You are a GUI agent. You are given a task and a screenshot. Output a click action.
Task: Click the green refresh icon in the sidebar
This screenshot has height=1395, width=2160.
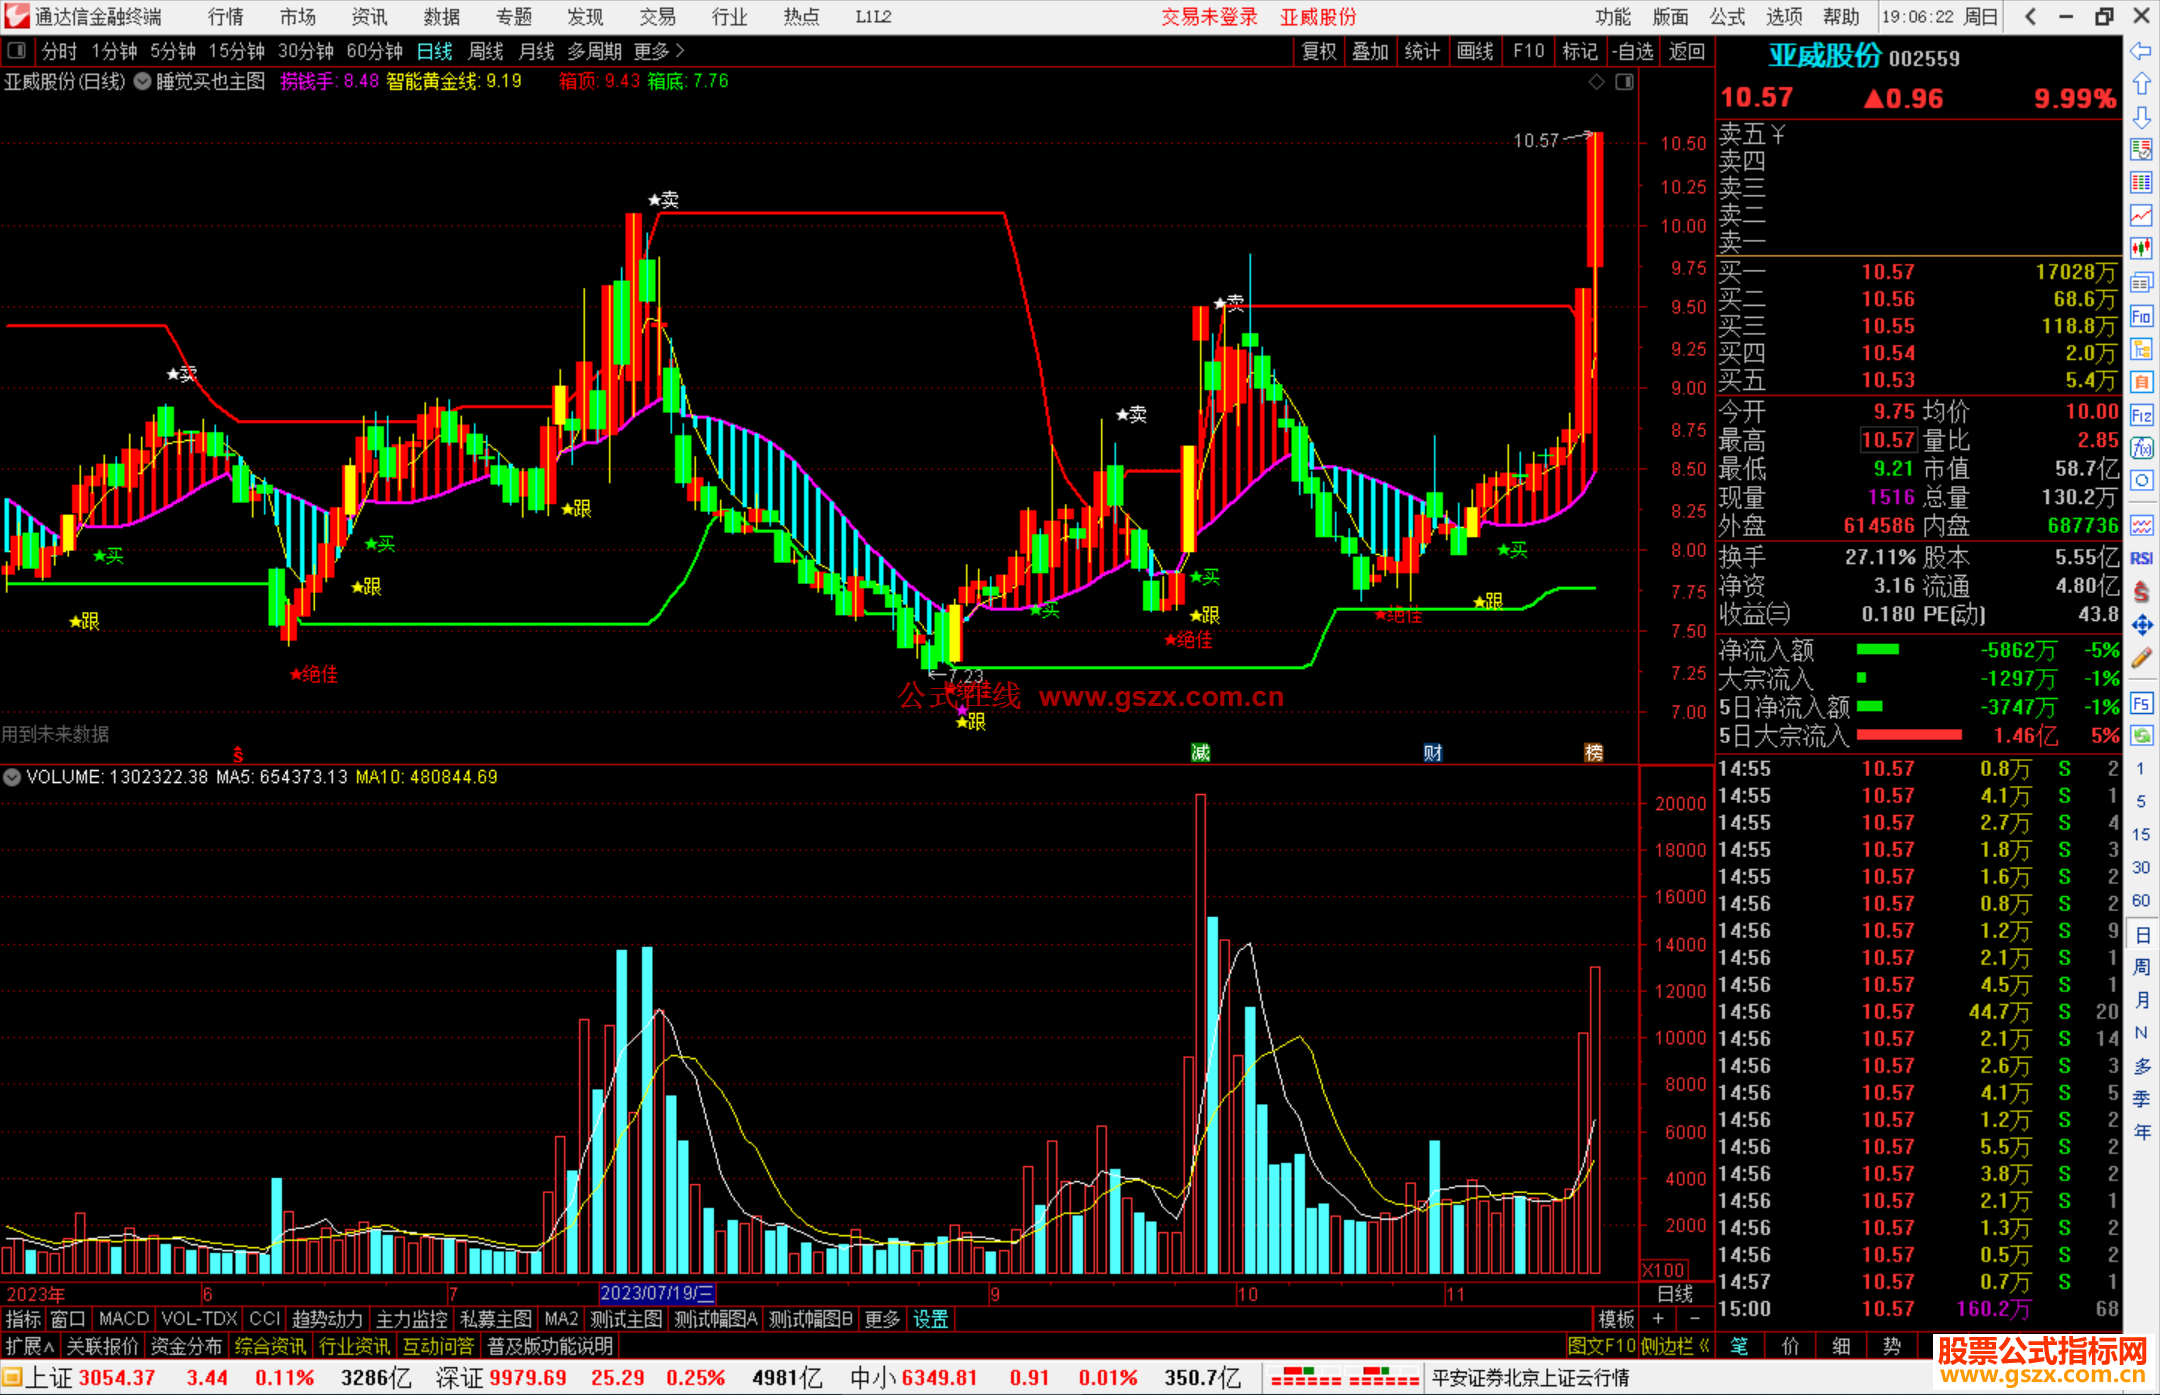tap(2141, 736)
